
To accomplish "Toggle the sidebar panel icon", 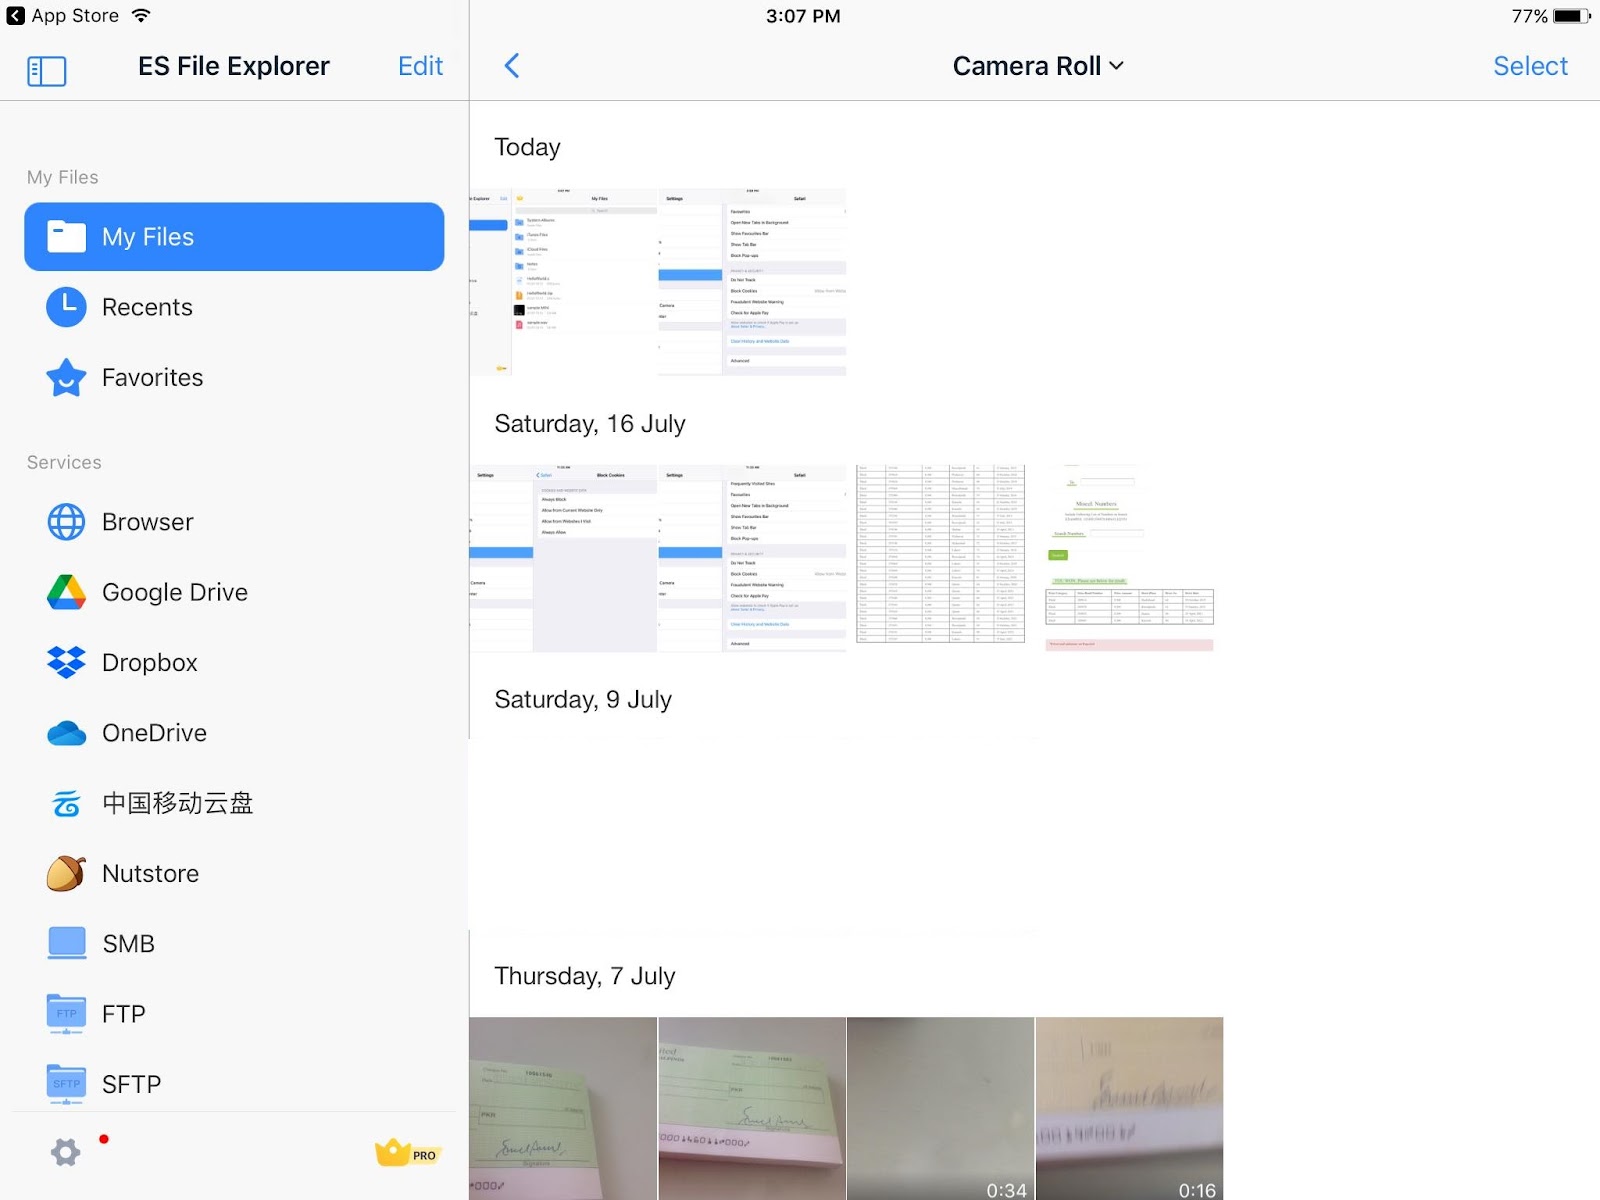I will pos(46,70).
